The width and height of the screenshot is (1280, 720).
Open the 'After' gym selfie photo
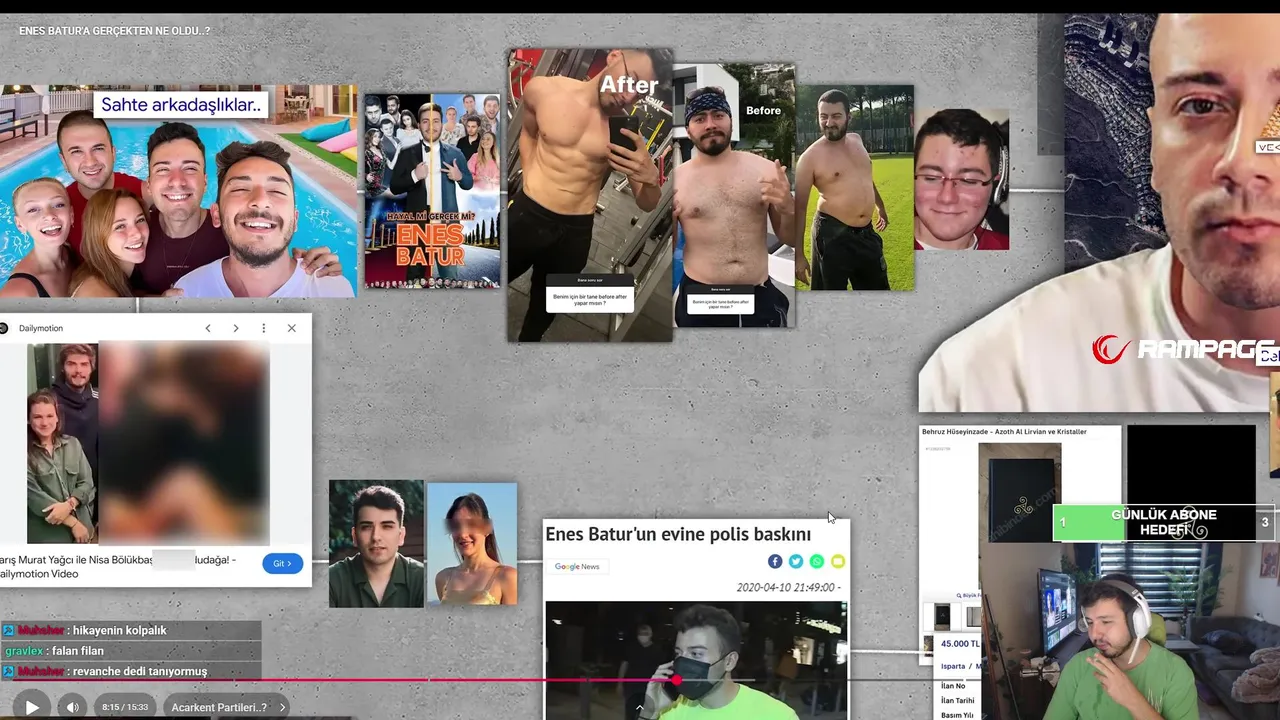(590, 195)
